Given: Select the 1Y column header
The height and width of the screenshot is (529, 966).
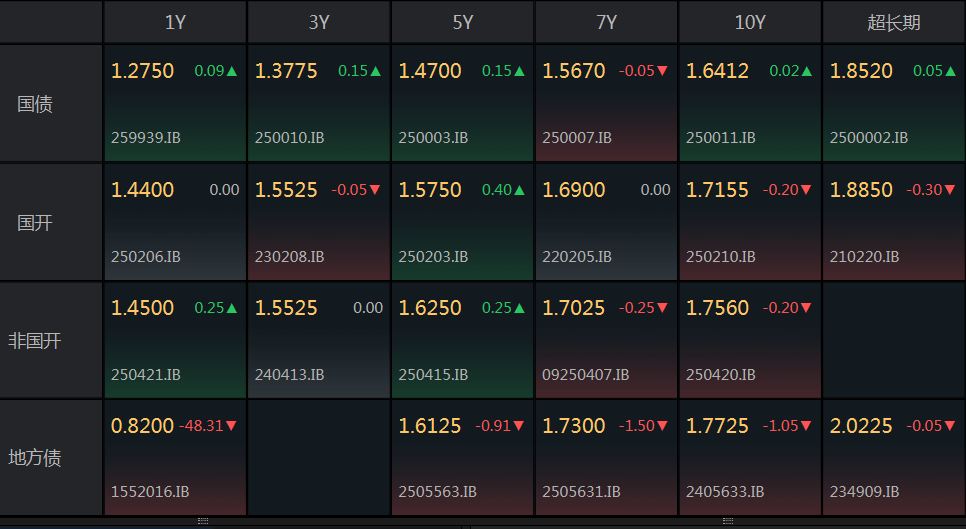Looking at the screenshot, I should click(x=176, y=22).
